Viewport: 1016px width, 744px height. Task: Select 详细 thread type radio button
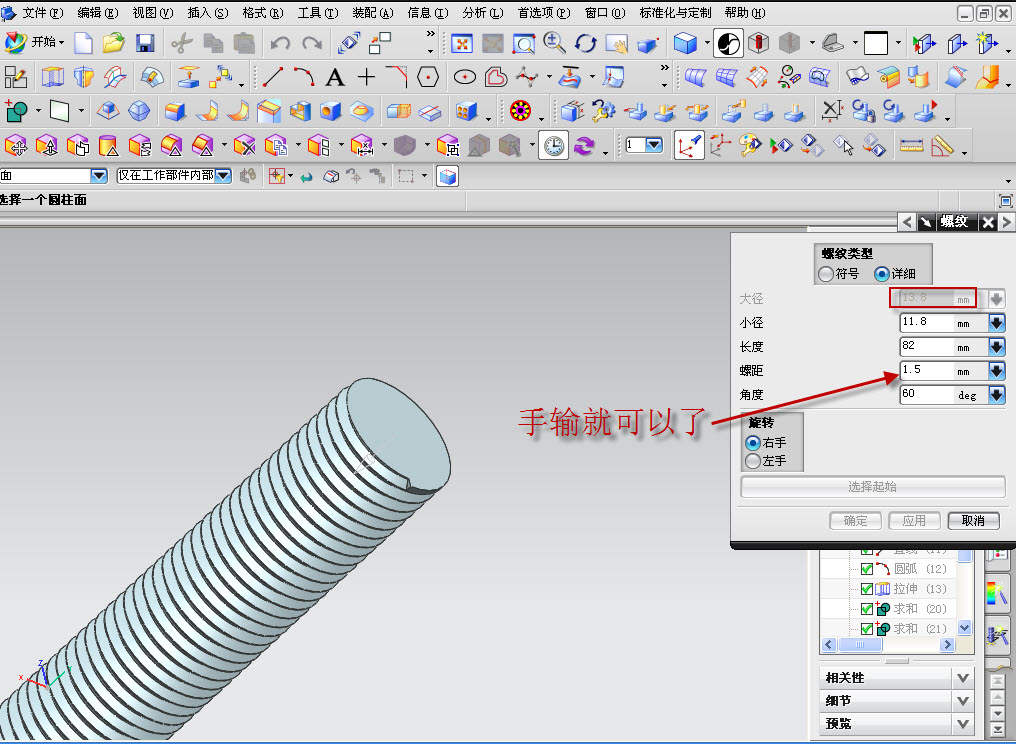pyautogui.click(x=881, y=274)
